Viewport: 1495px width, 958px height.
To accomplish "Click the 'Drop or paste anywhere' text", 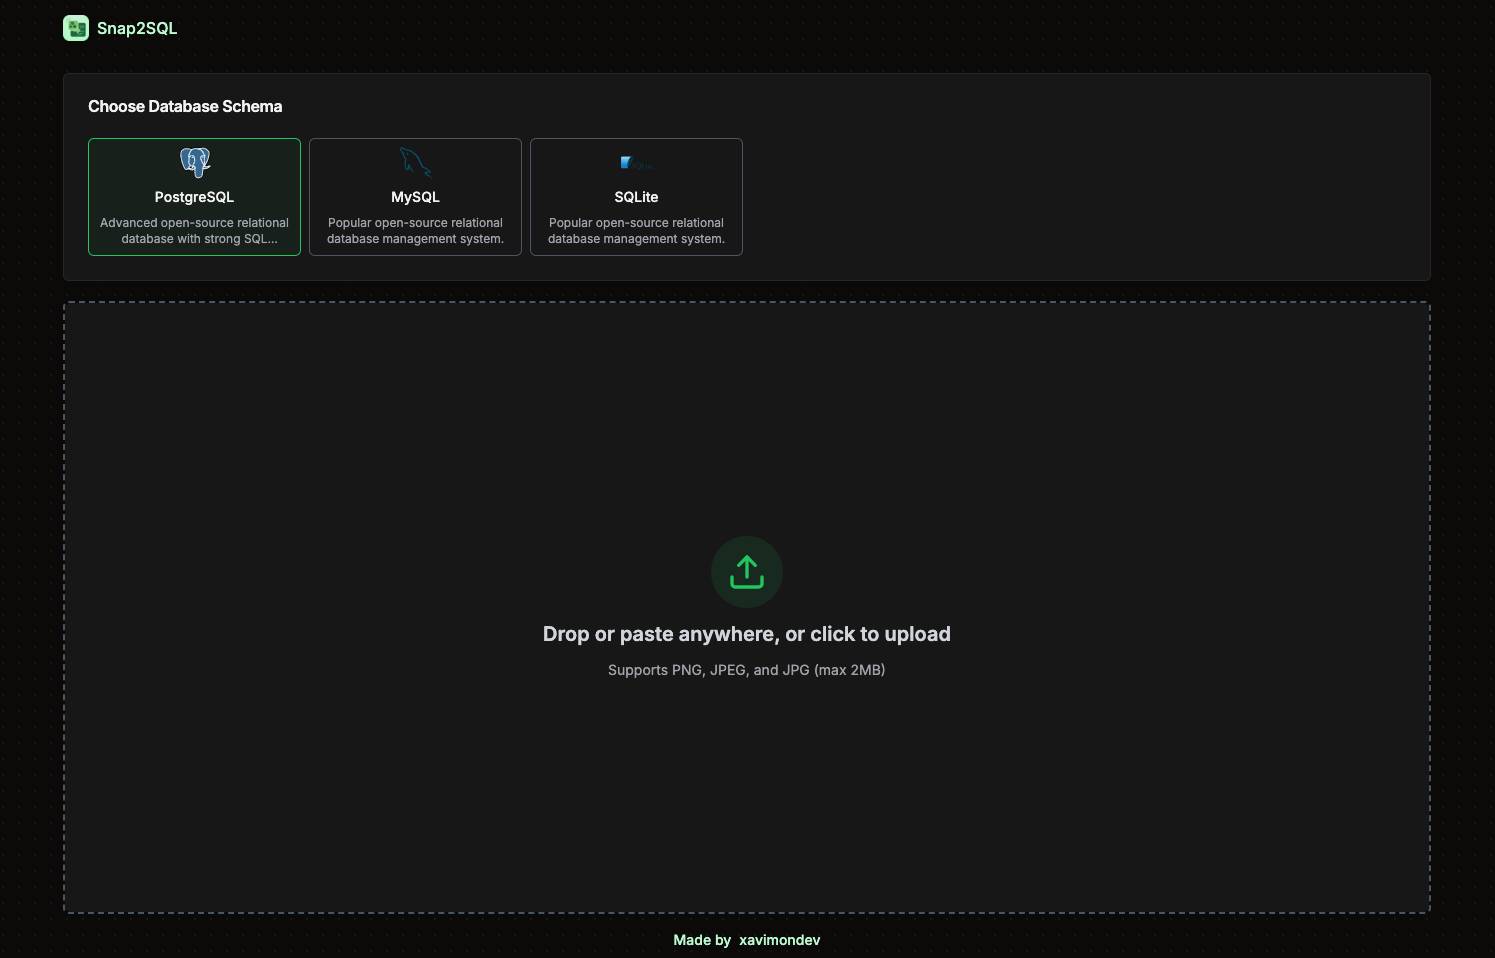I will click(x=746, y=633).
